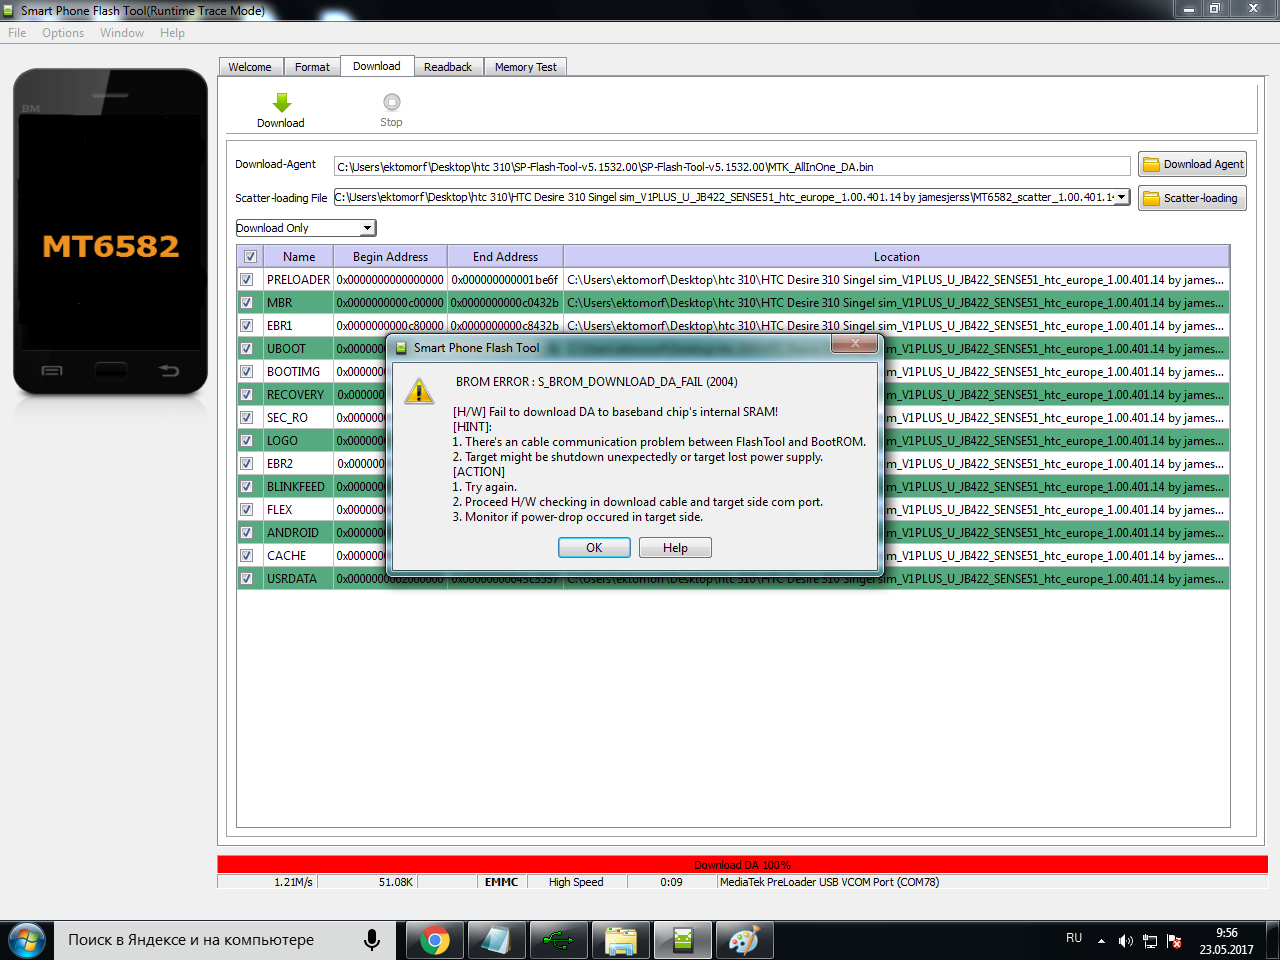Select the Download tab

coord(376,66)
